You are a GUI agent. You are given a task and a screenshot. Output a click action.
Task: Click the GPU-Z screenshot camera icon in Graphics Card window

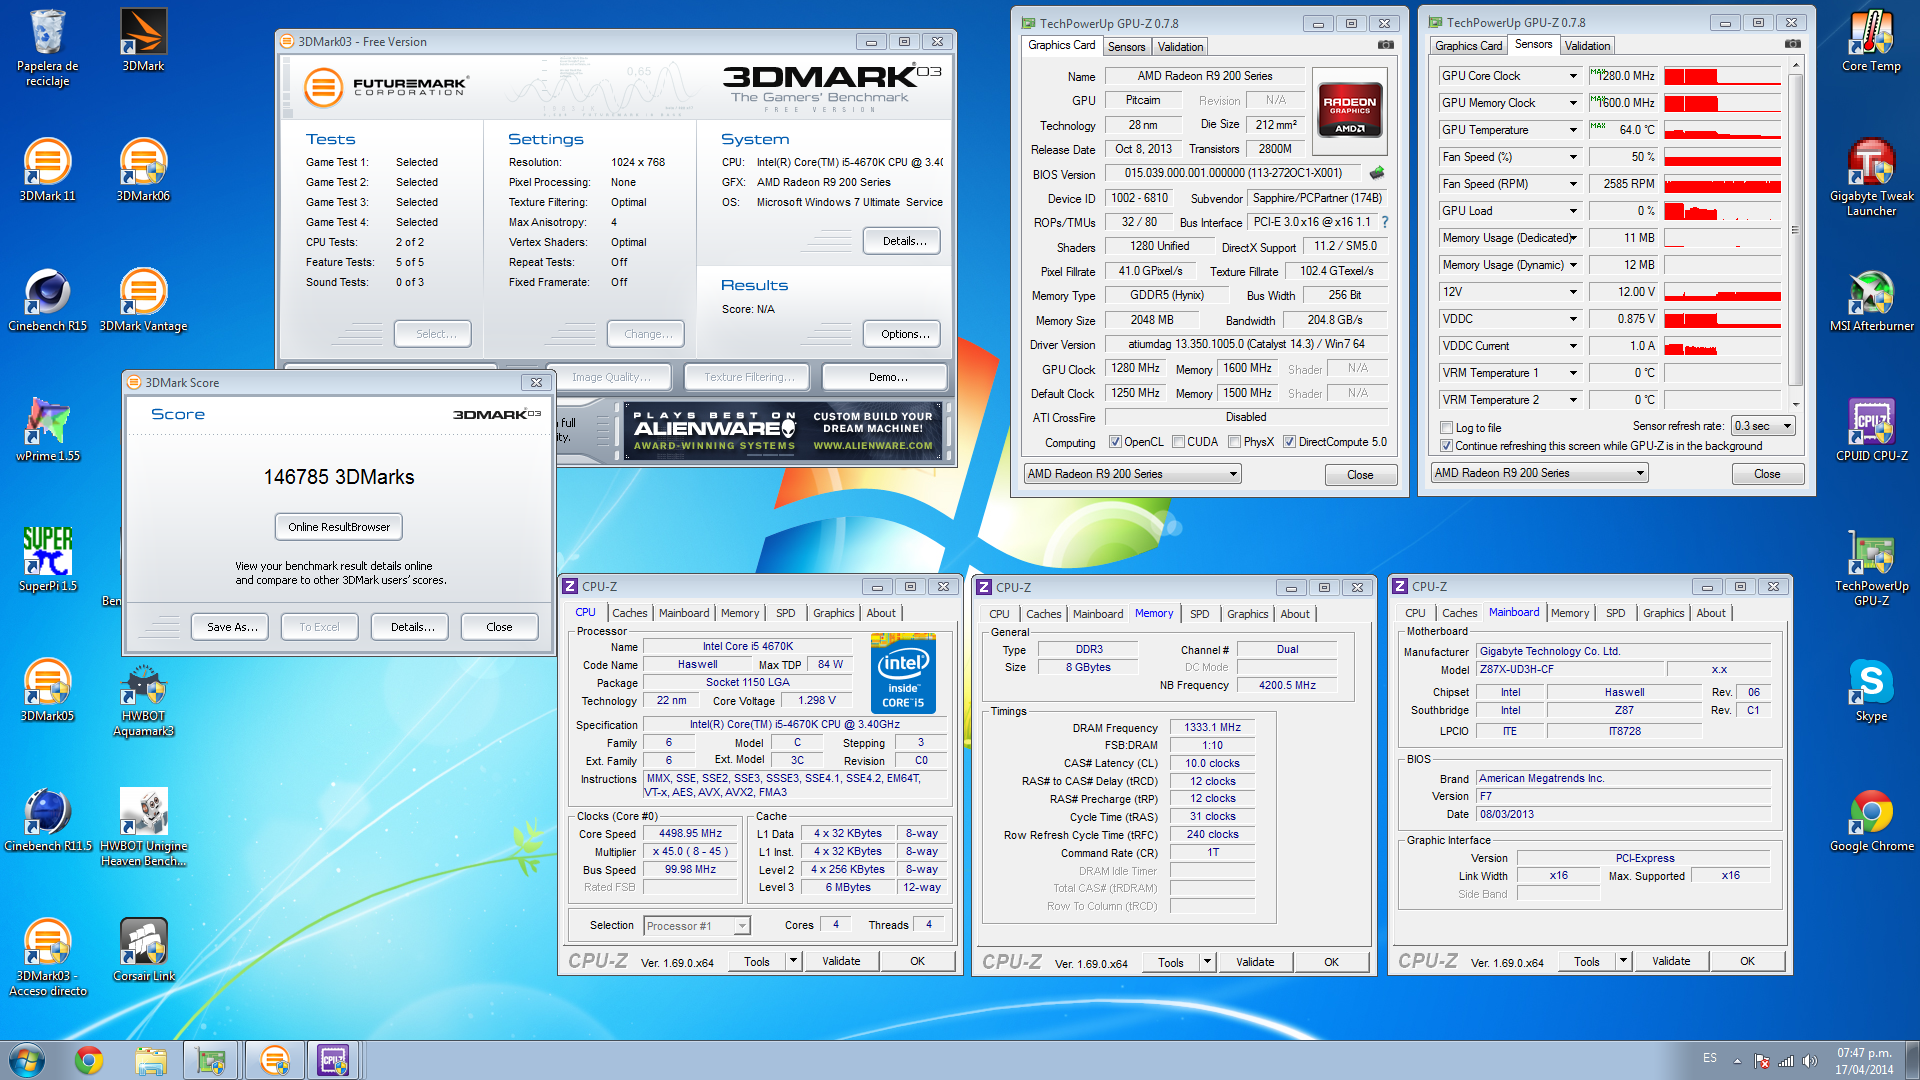click(x=1385, y=45)
